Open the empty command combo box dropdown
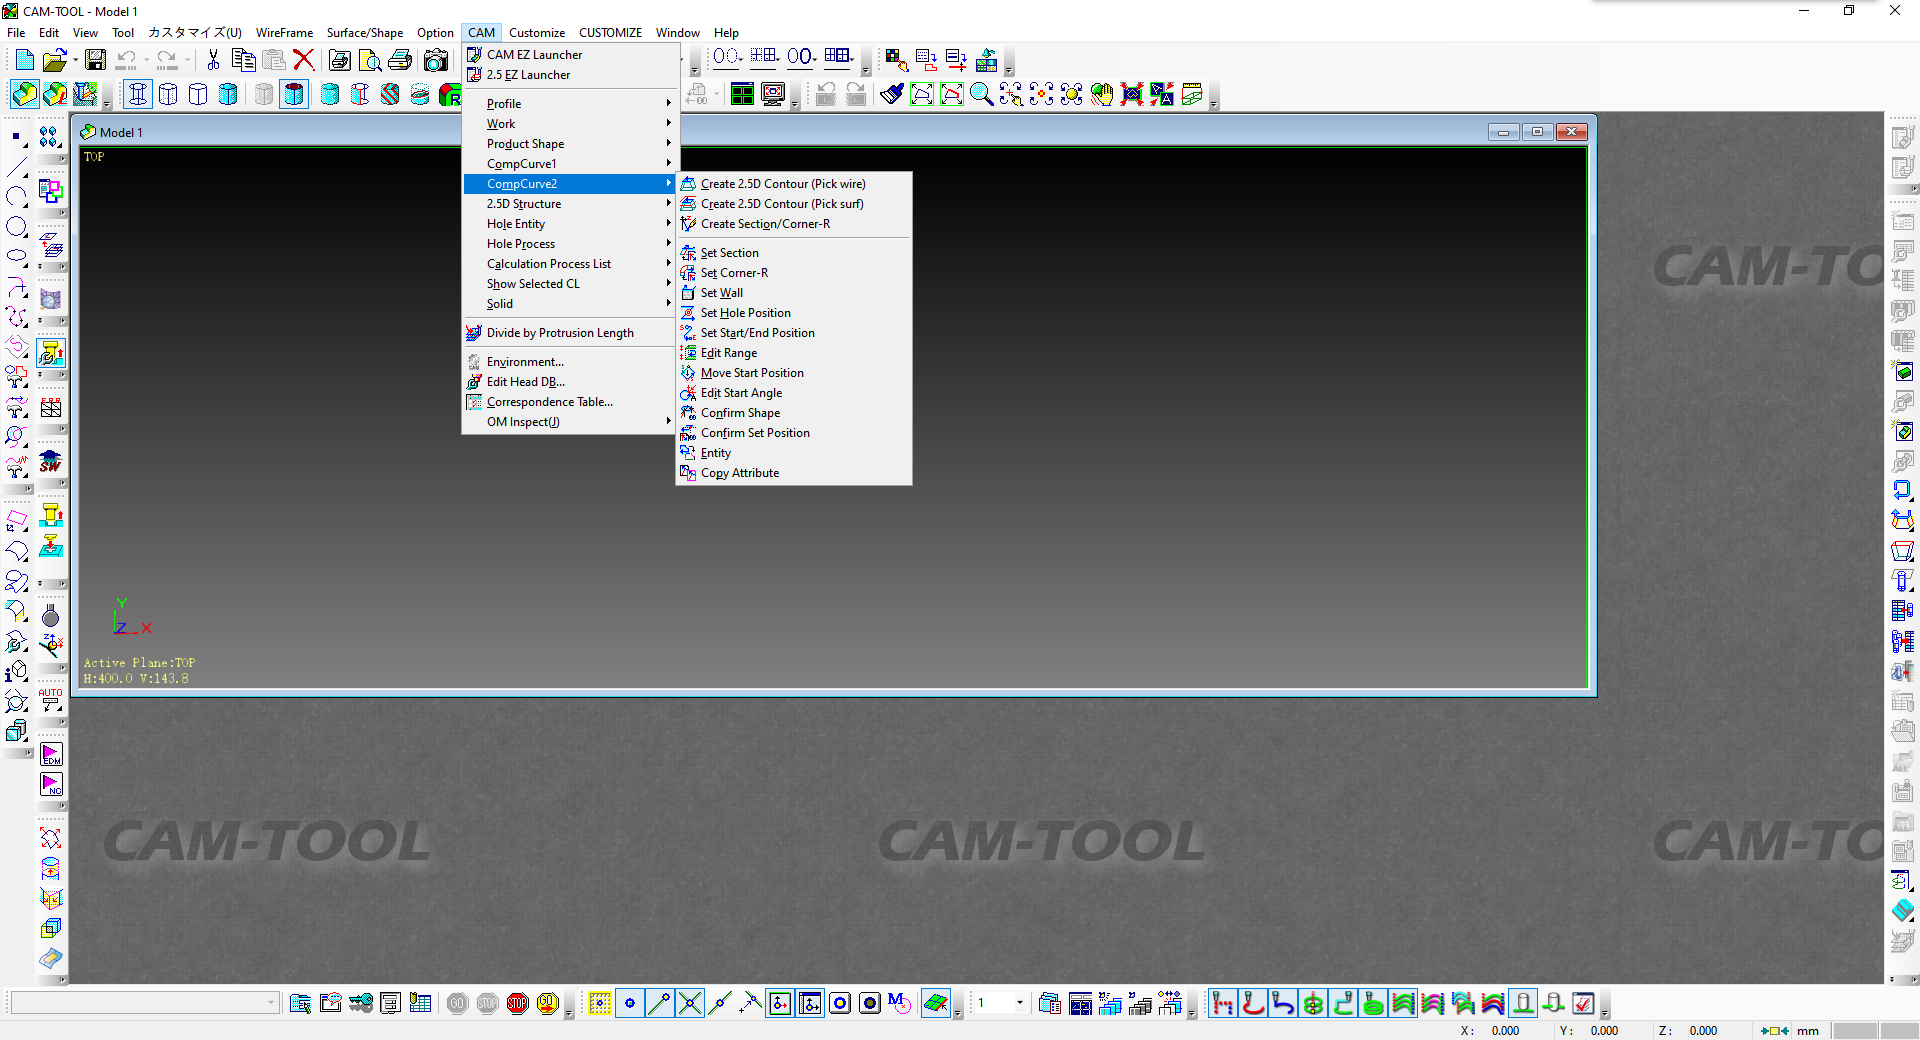This screenshot has height=1040, width=1920. point(271,1003)
